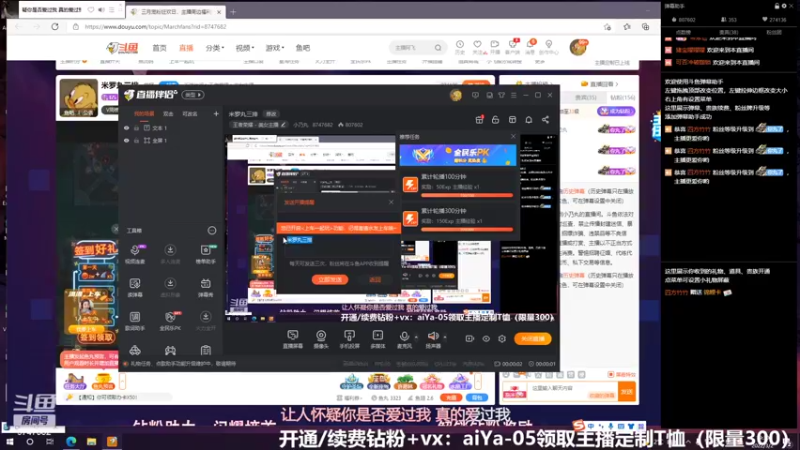Image resolution: width=800 pixels, height=450 pixels.
Task: Collapse toolbox with 工具箱 circle icon
Action: click(212, 231)
